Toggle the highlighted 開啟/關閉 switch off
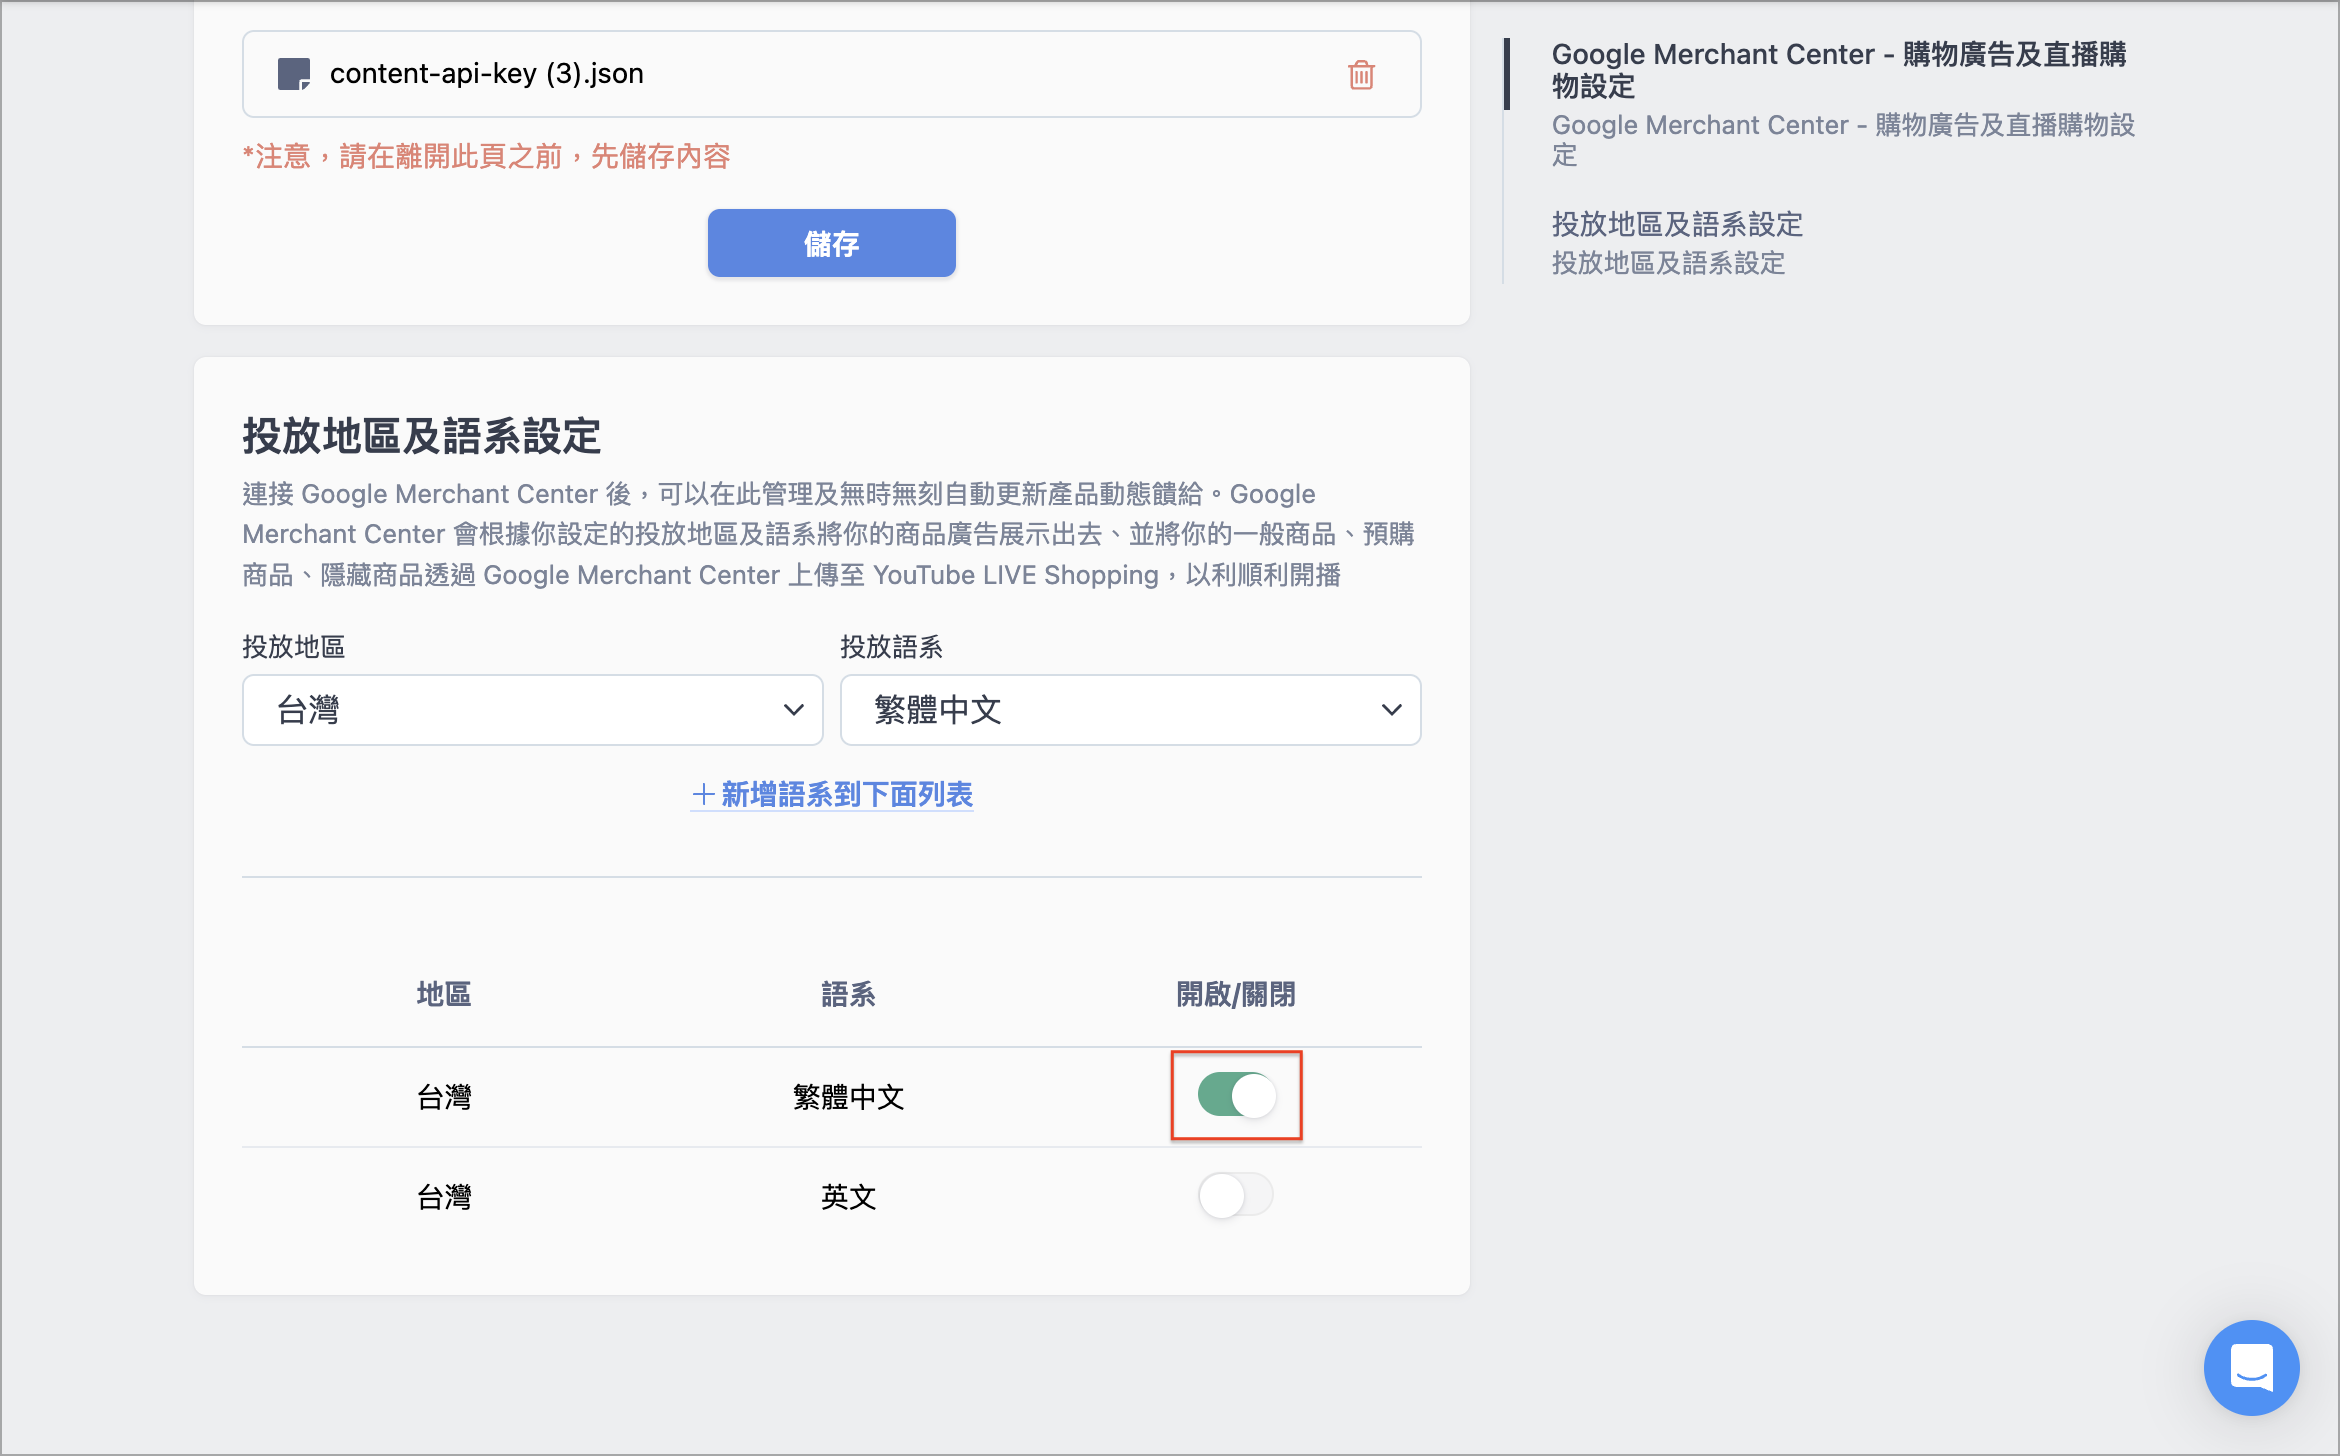This screenshot has width=2340, height=1456. pos(1236,1096)
